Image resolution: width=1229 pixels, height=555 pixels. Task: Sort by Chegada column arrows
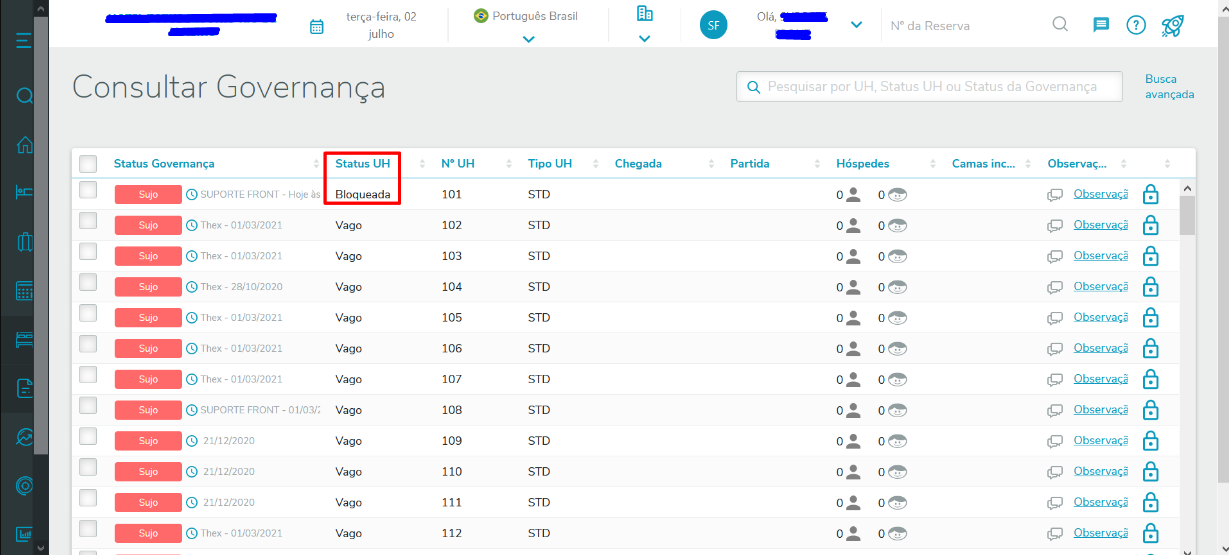[712, 164]
